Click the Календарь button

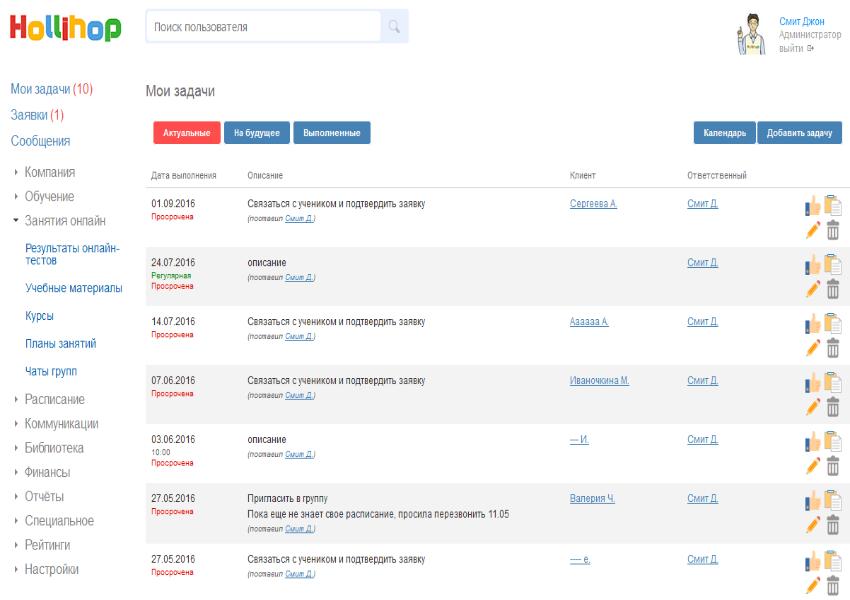tap(724, 133)
